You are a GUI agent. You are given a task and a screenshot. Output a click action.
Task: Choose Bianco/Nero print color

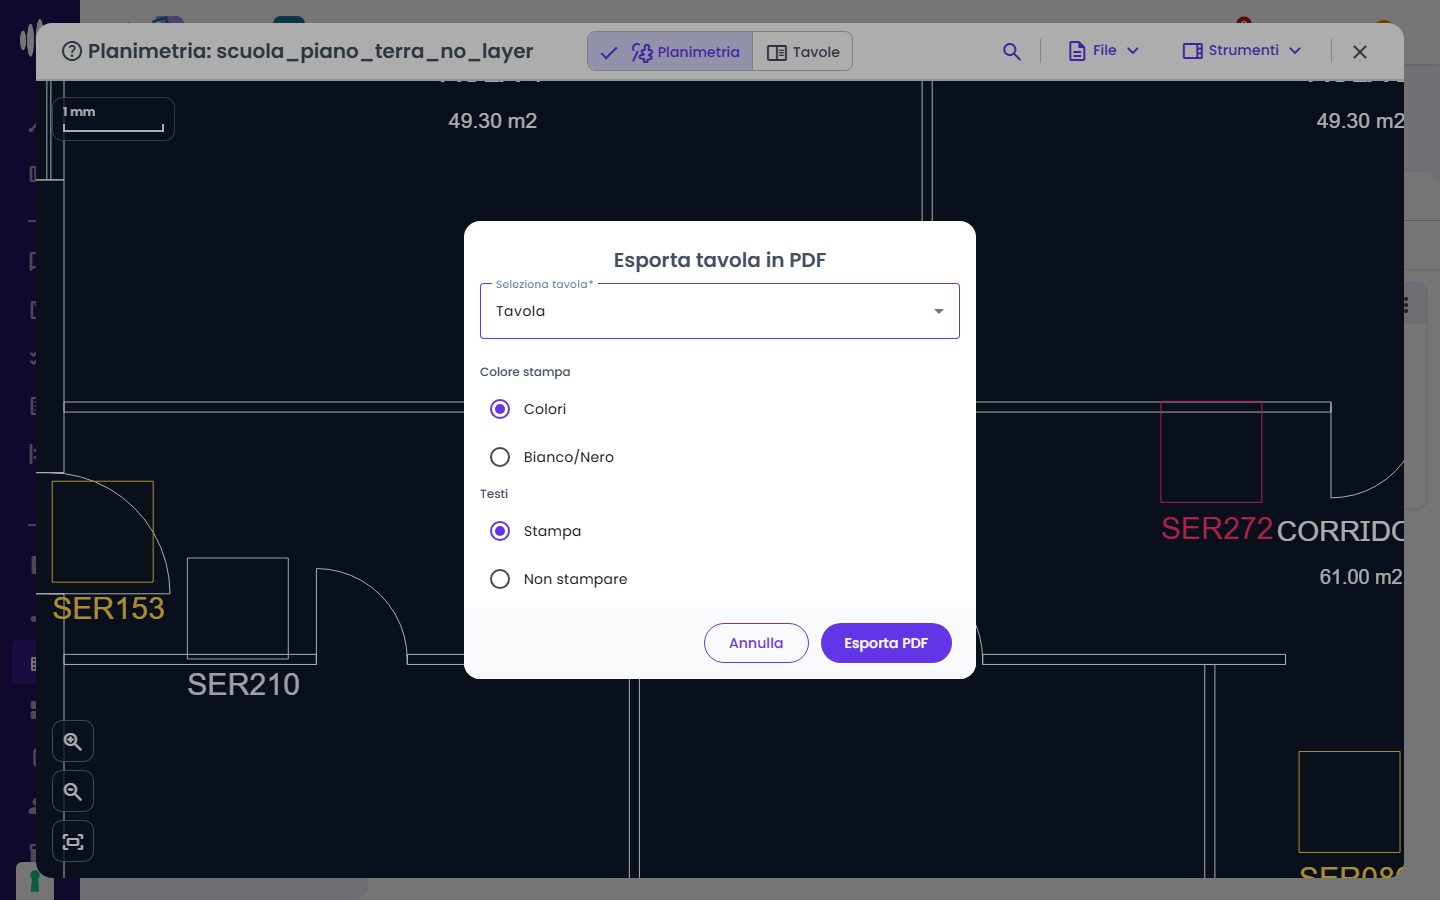(x=500, y=457)
